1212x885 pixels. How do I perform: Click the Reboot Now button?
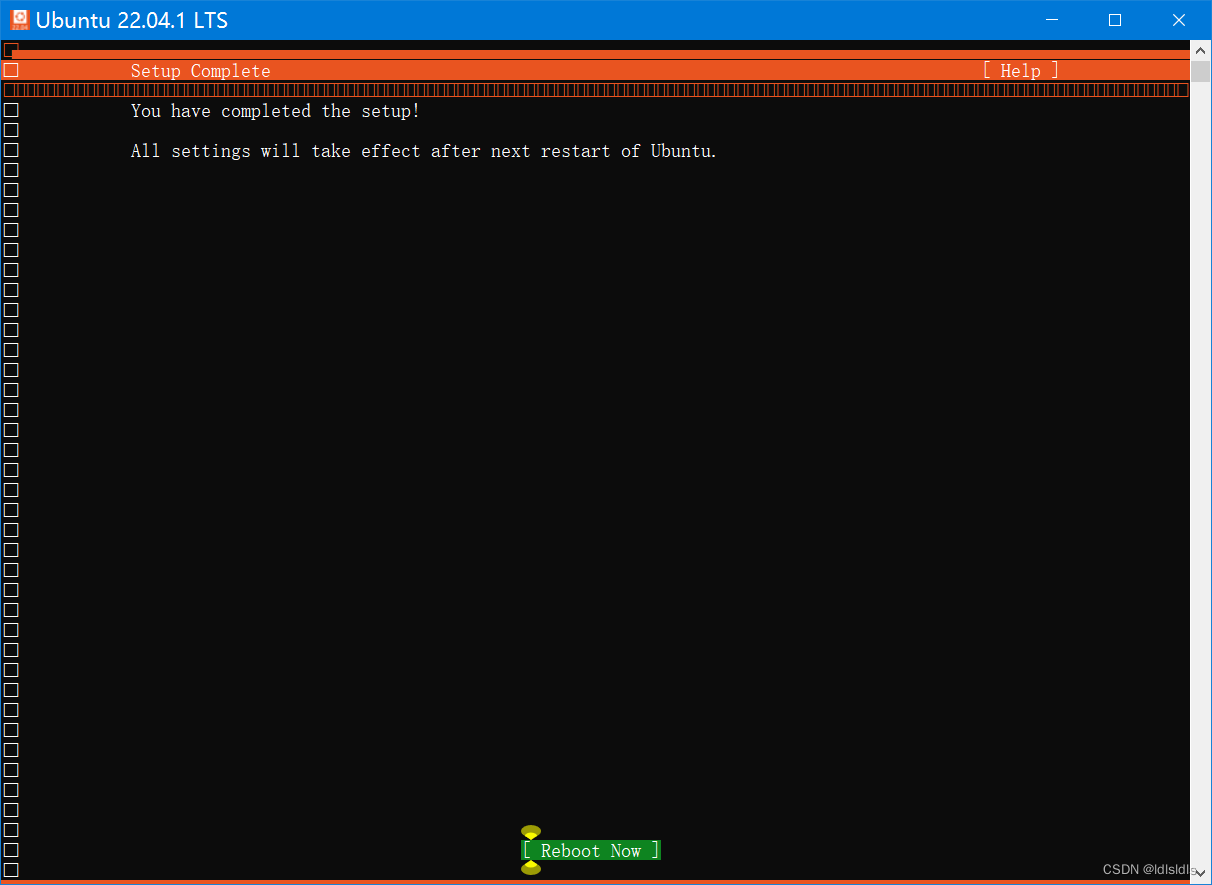tap(590, 851)
